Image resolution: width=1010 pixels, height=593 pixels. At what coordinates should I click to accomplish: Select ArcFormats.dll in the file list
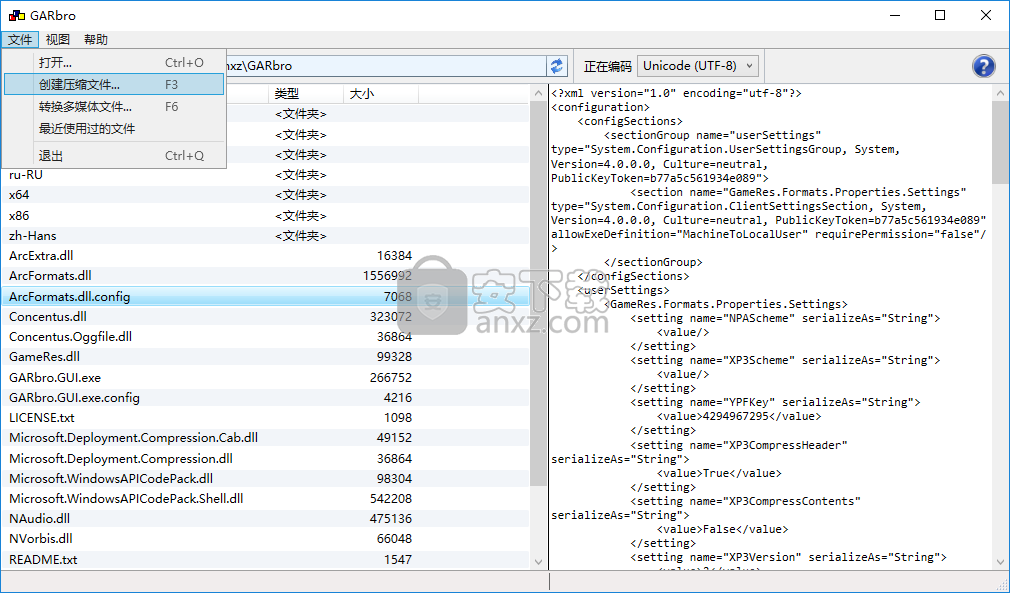coord(265,276)
